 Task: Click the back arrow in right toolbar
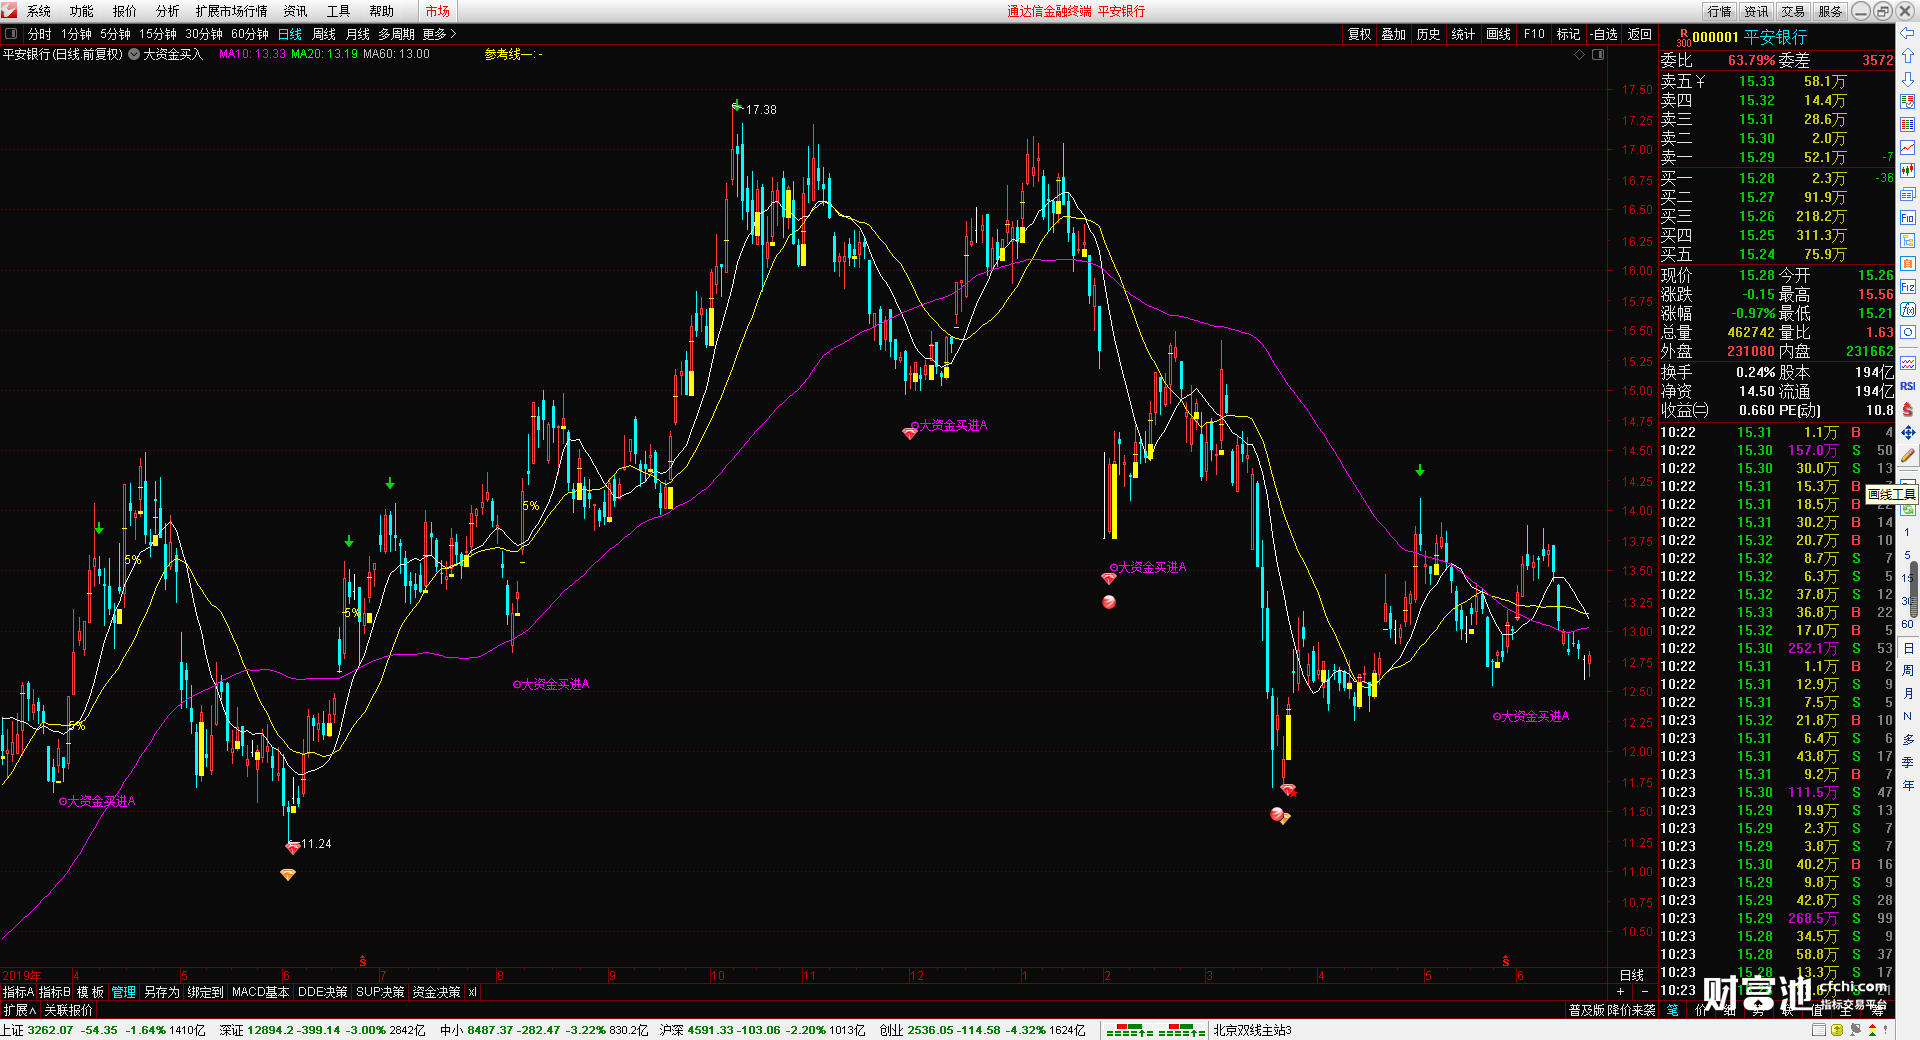point(1907,33)
